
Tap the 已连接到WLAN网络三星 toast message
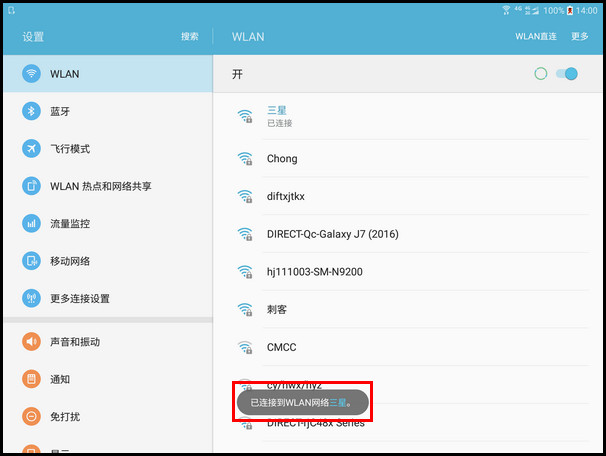pos(303,402)
